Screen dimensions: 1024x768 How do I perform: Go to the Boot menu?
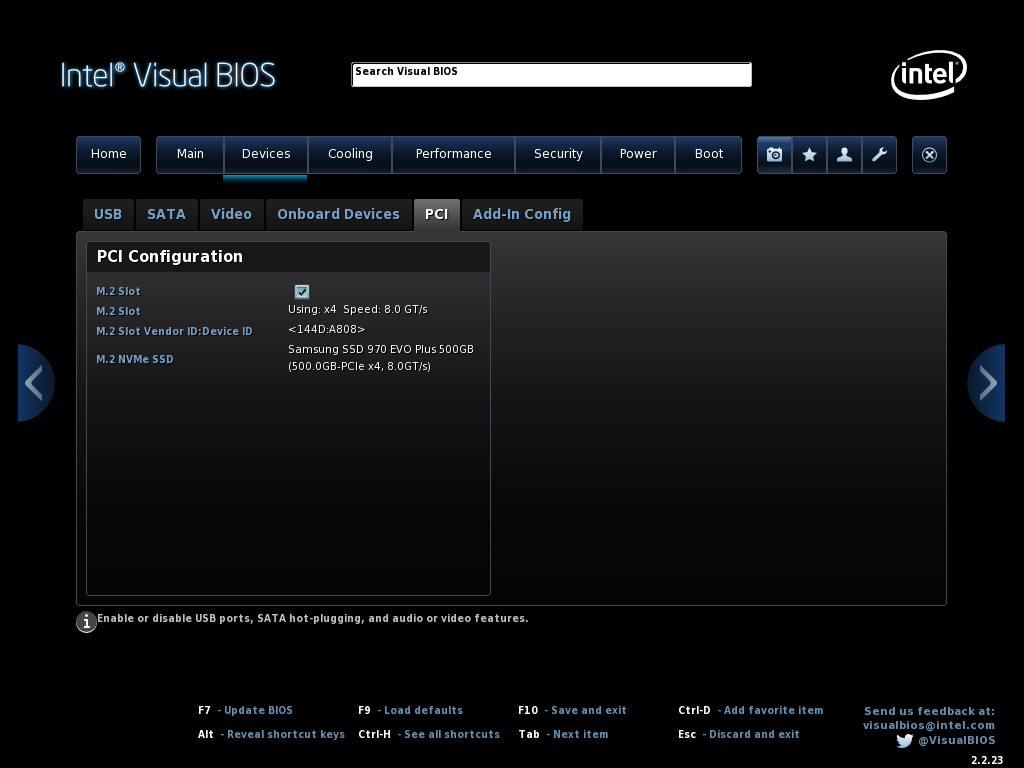(708, 154)
